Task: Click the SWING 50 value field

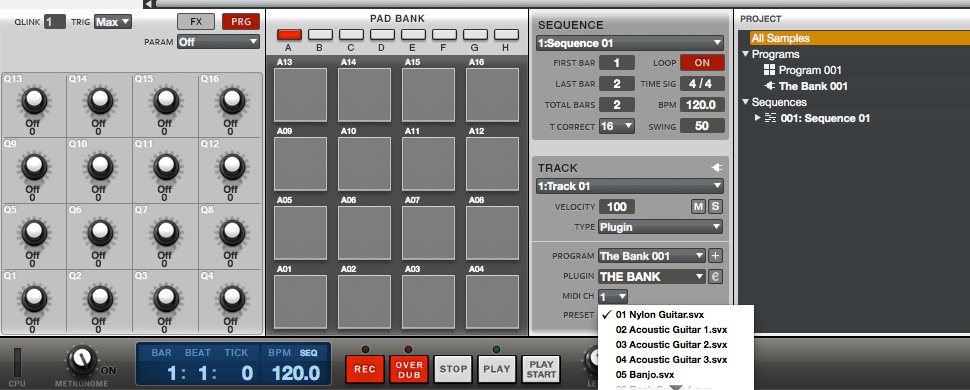Action: [702, 126]
